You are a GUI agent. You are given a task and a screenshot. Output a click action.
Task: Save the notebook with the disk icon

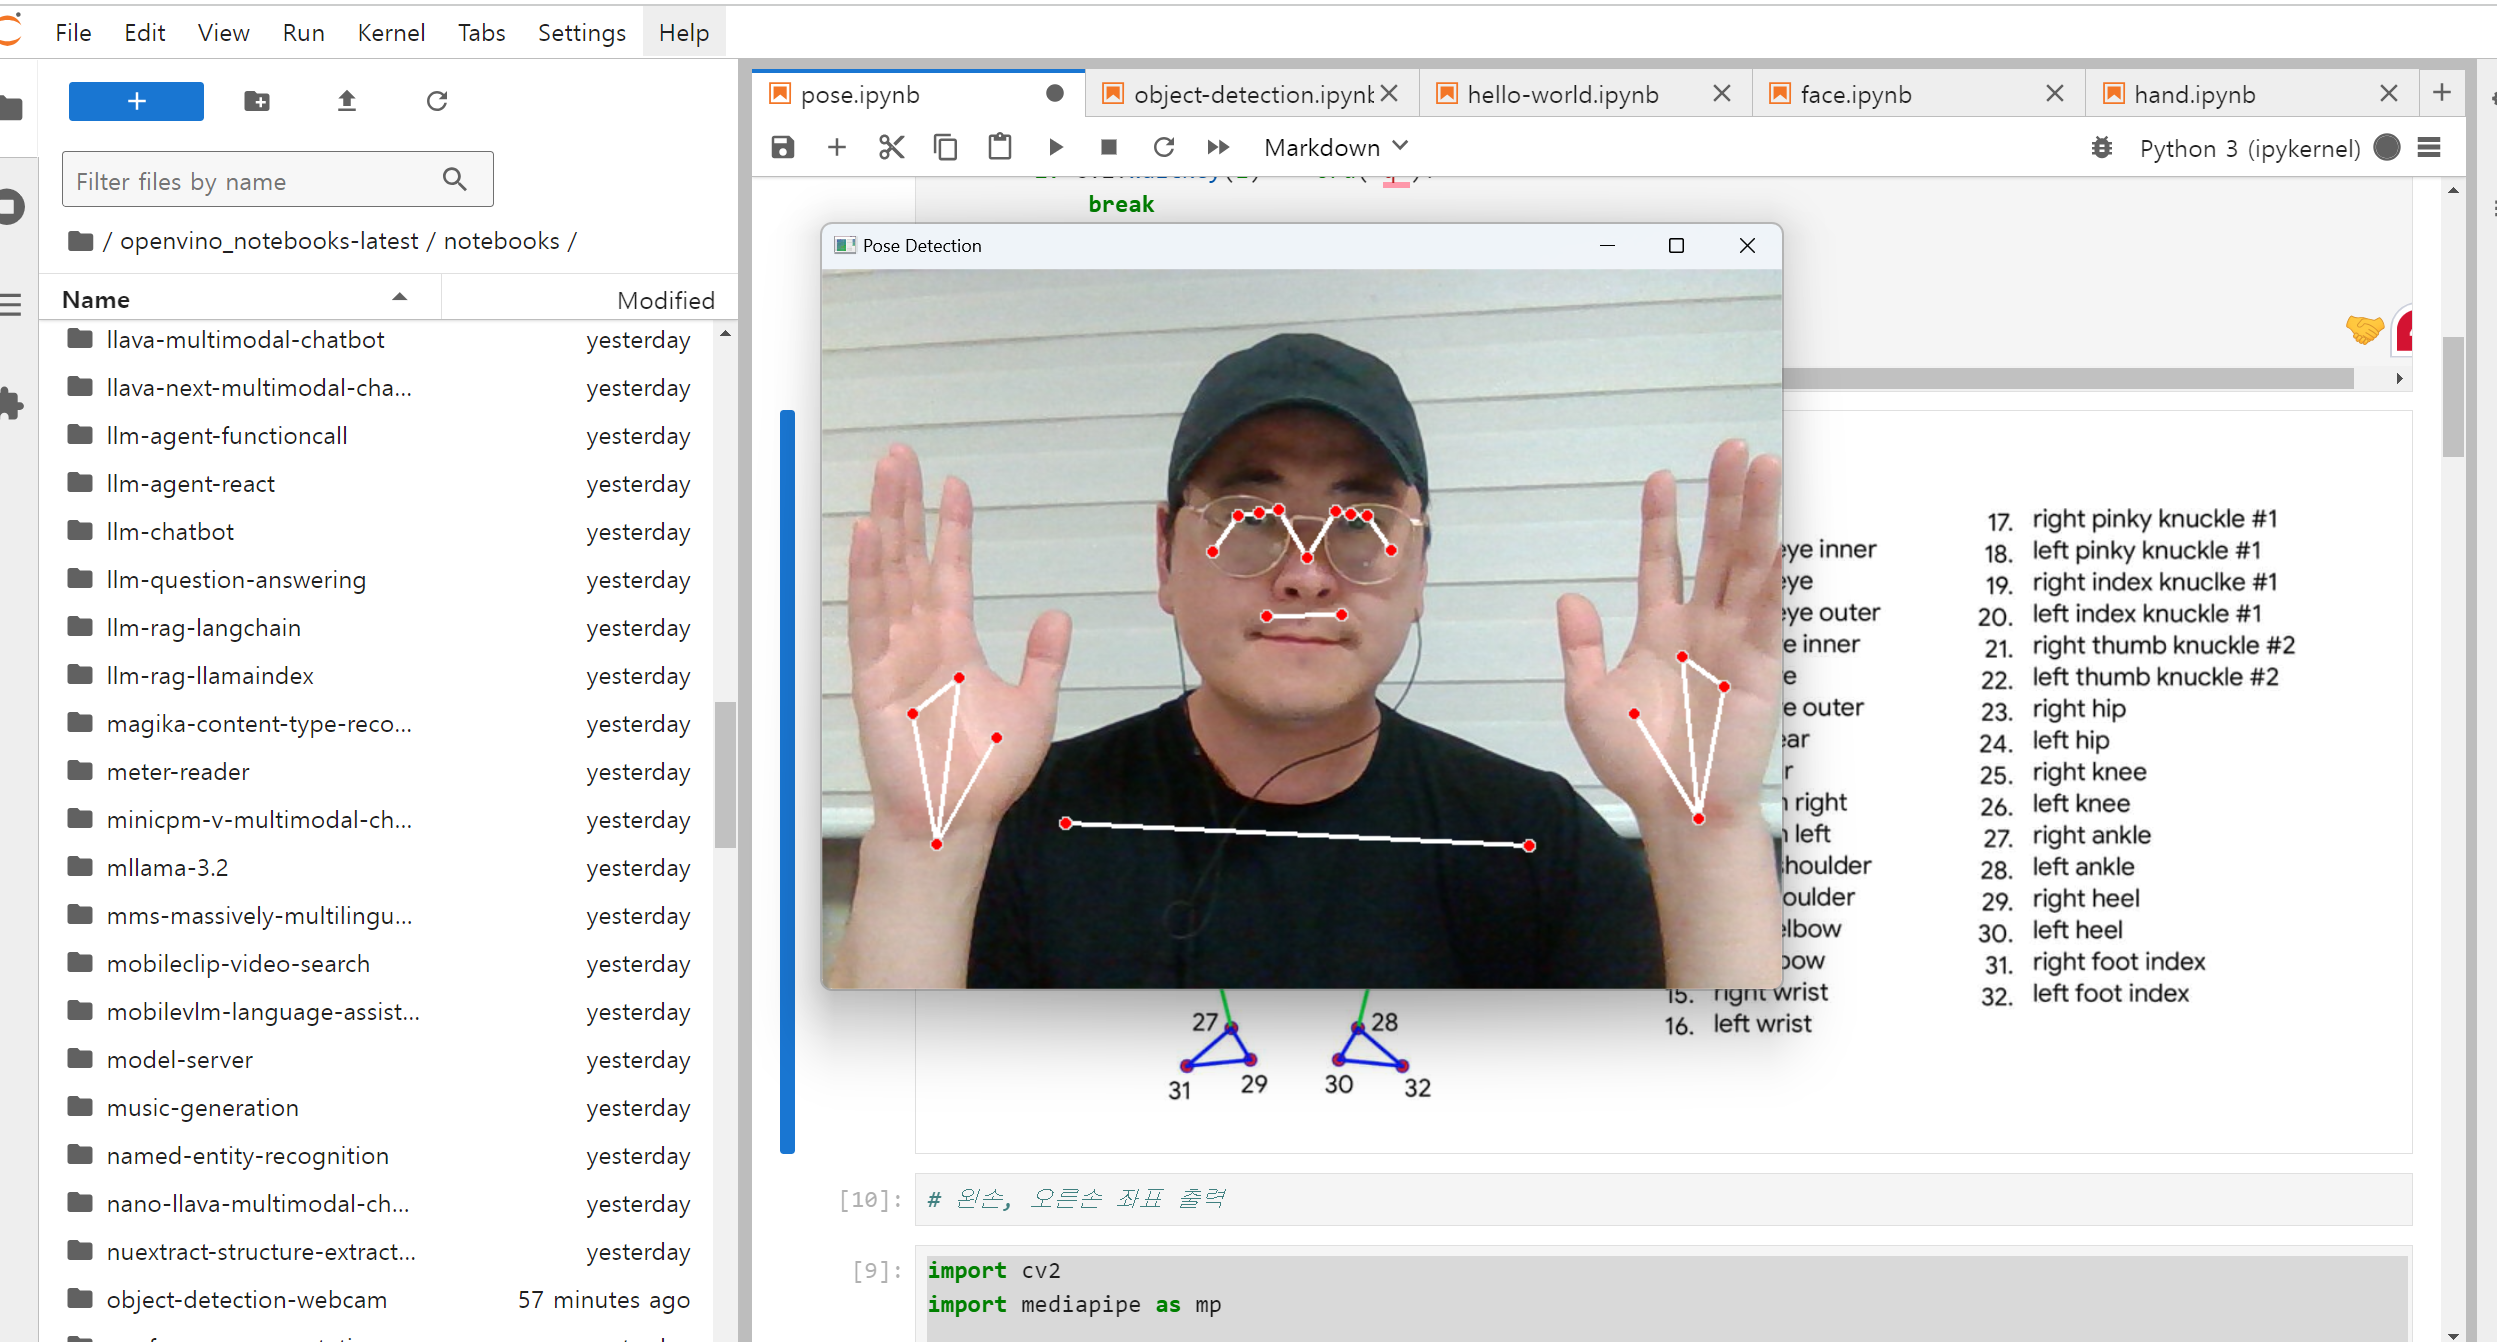click(x=782, y=148)
